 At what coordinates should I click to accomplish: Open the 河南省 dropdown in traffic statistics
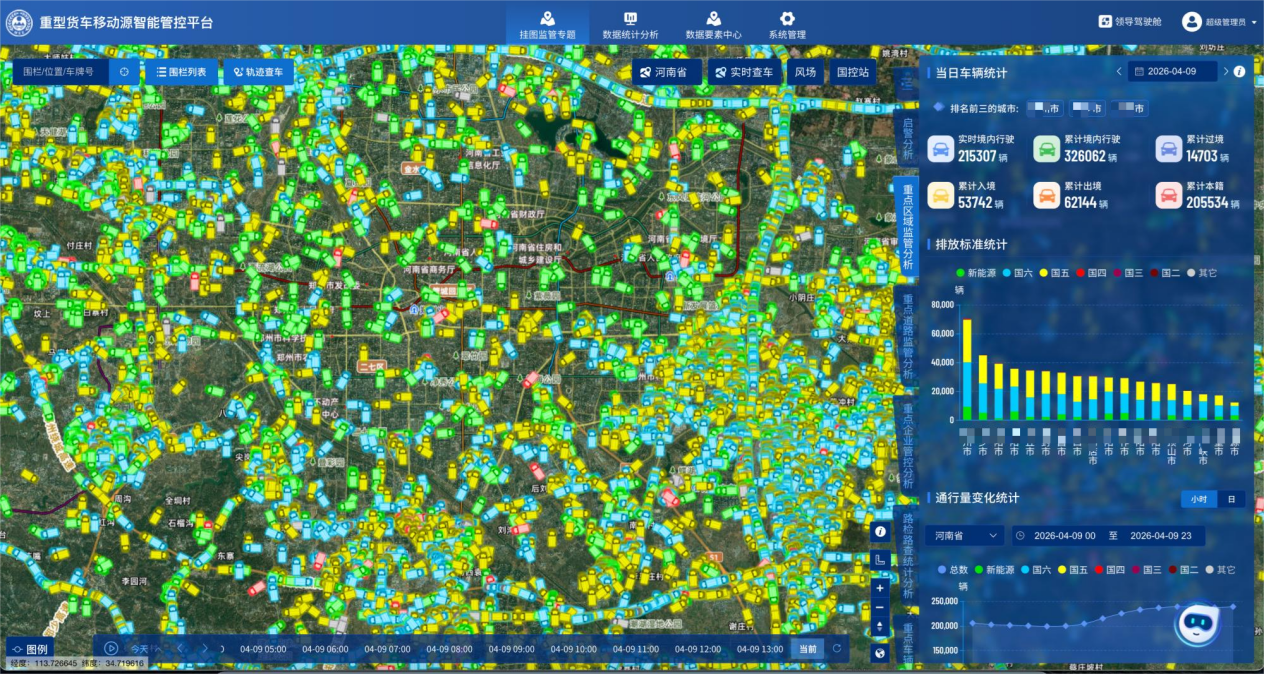[965, 536]
